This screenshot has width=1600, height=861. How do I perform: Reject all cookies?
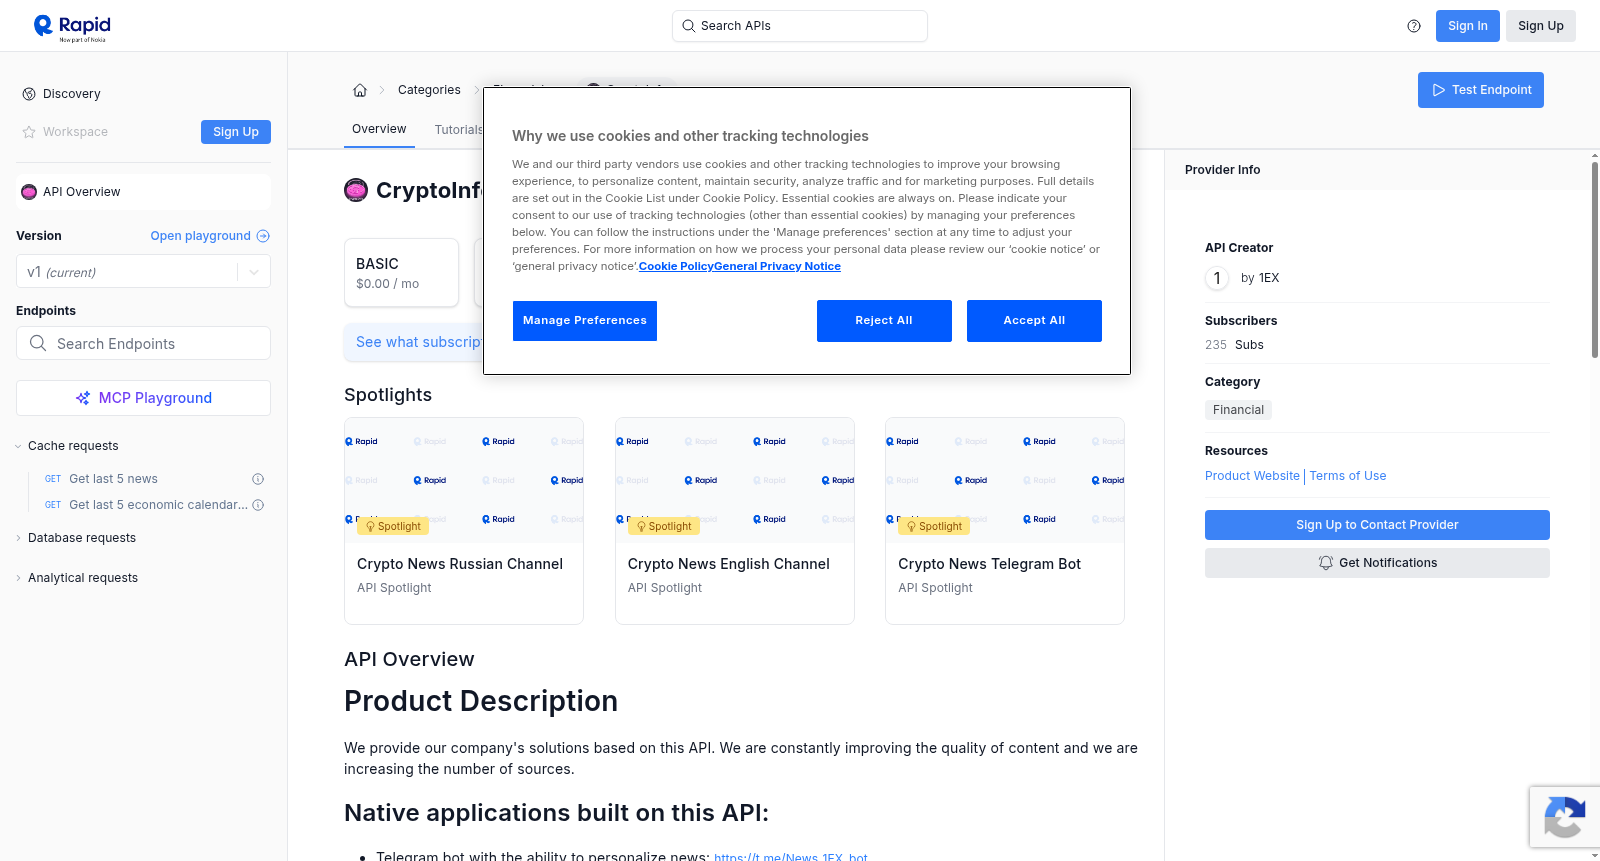(x=884, y=321)
